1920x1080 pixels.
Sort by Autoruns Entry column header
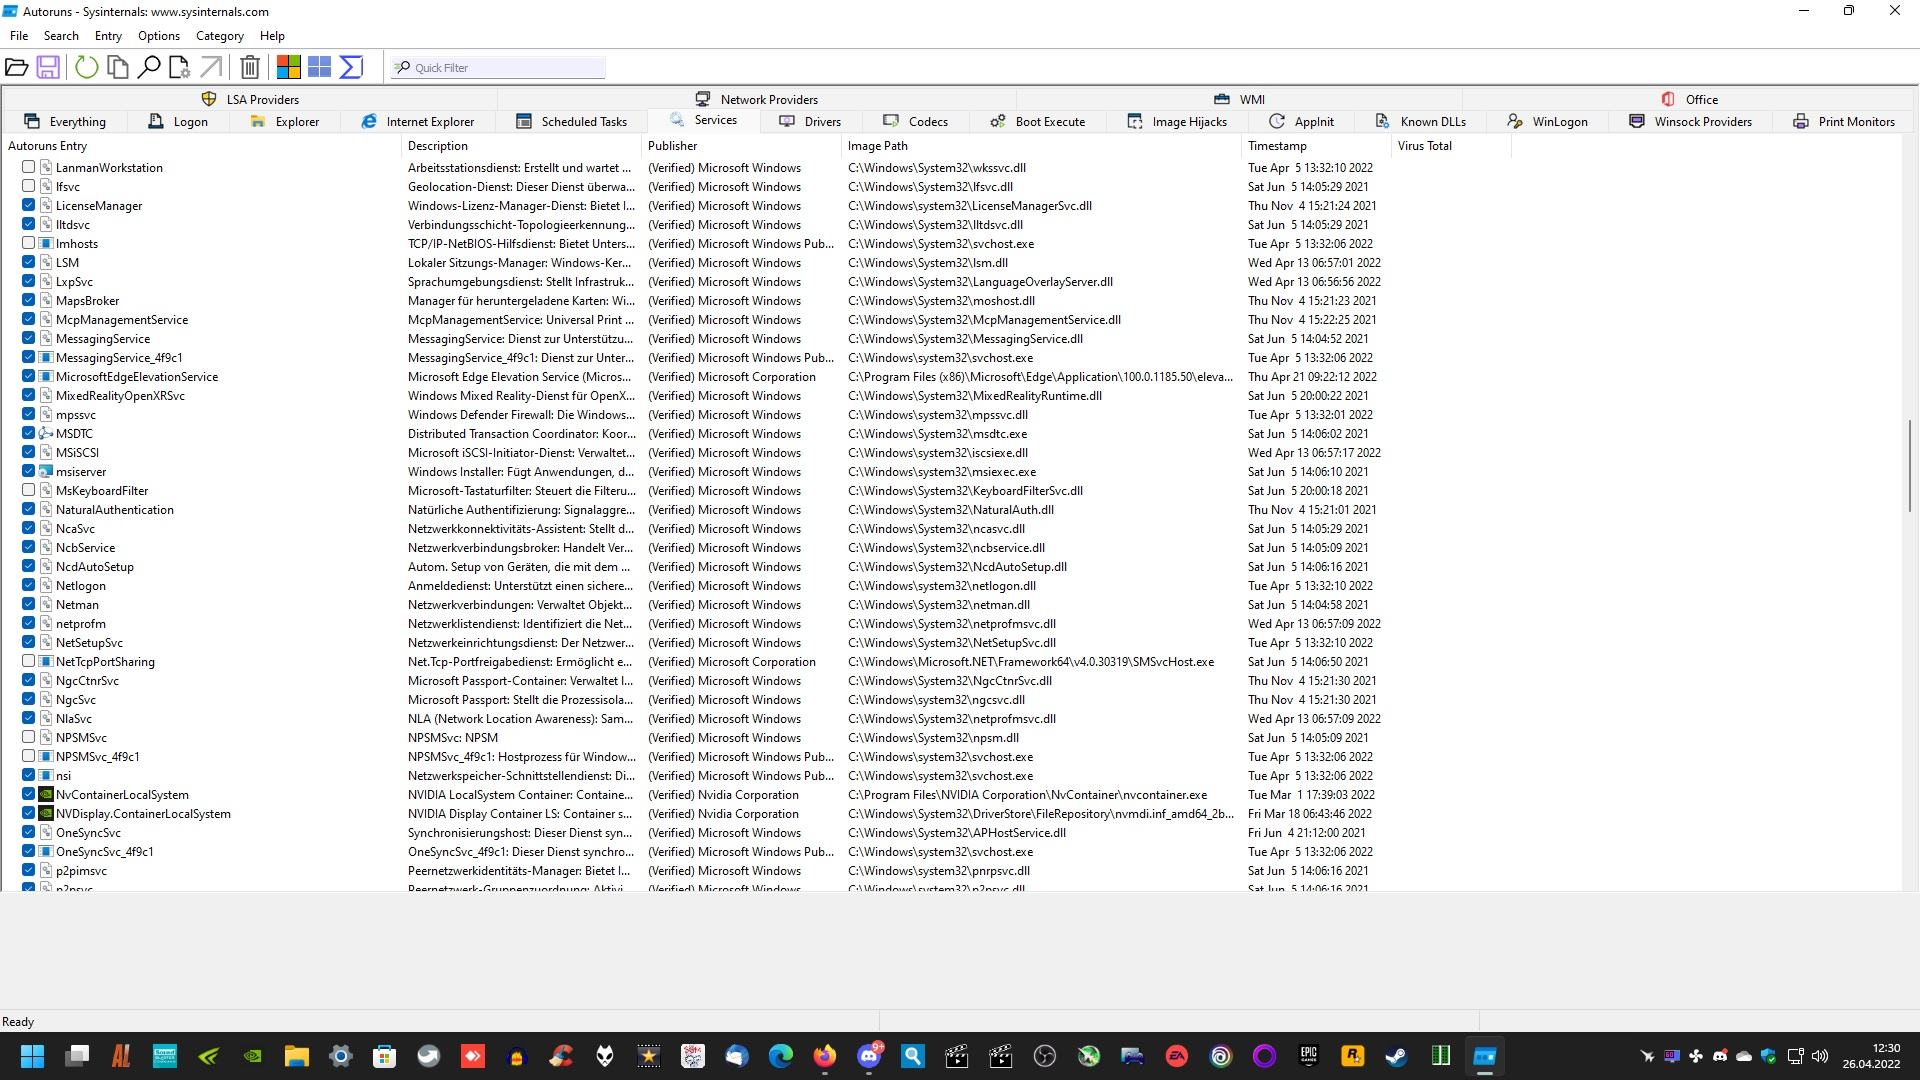[201, 146]
